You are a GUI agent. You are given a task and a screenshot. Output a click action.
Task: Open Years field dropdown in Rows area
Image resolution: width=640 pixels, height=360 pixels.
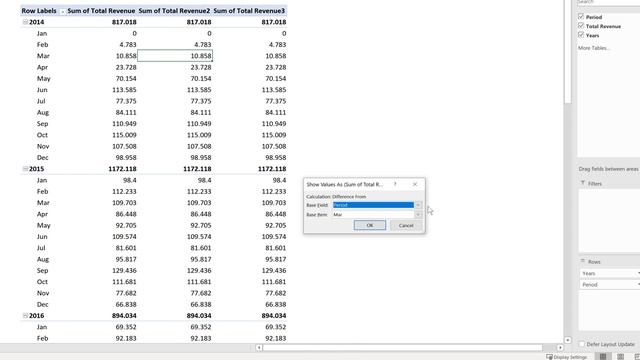638,273
